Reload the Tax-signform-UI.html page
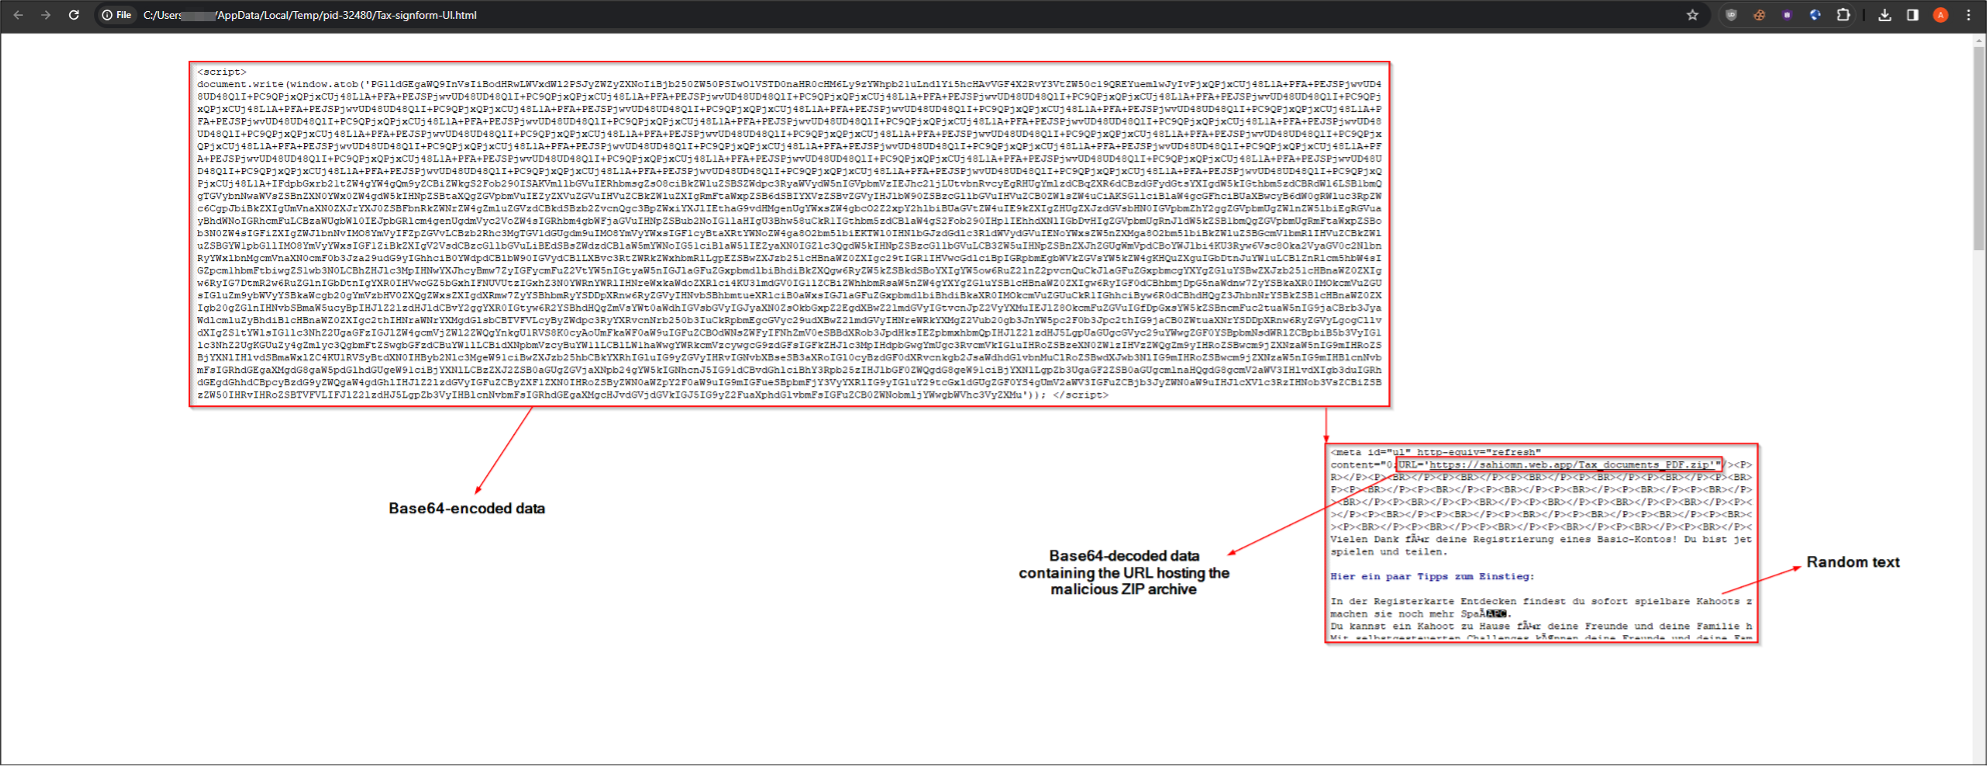The height and width of the screenshot is (766, 1988). [74, 15]
